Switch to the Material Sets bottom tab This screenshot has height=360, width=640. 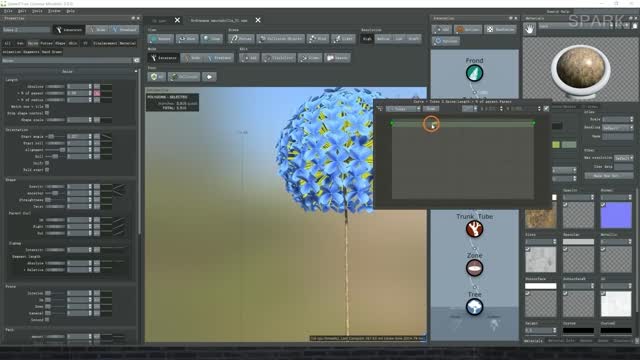coord(561,340)
